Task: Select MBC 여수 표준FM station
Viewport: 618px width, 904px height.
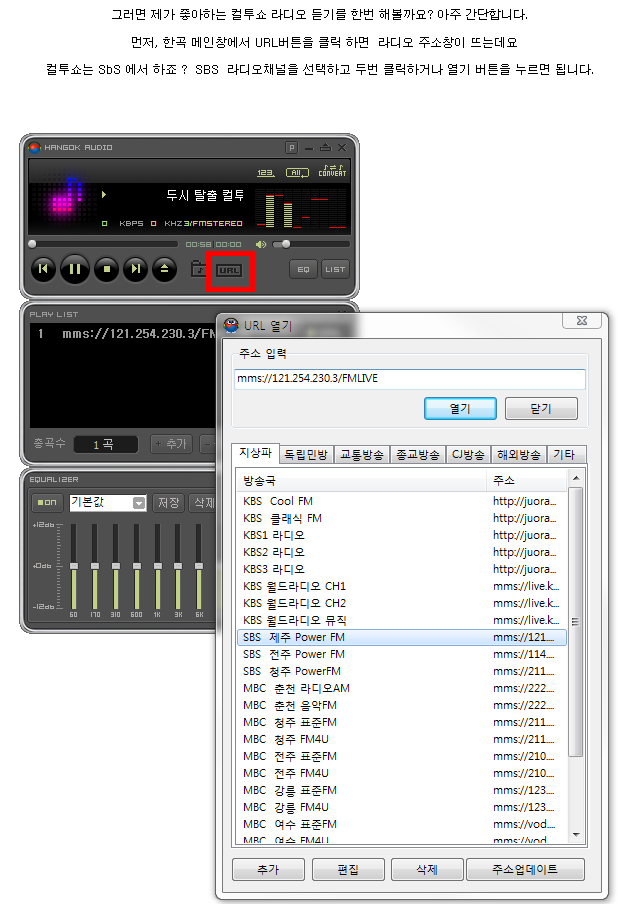Action: (402, 824)
